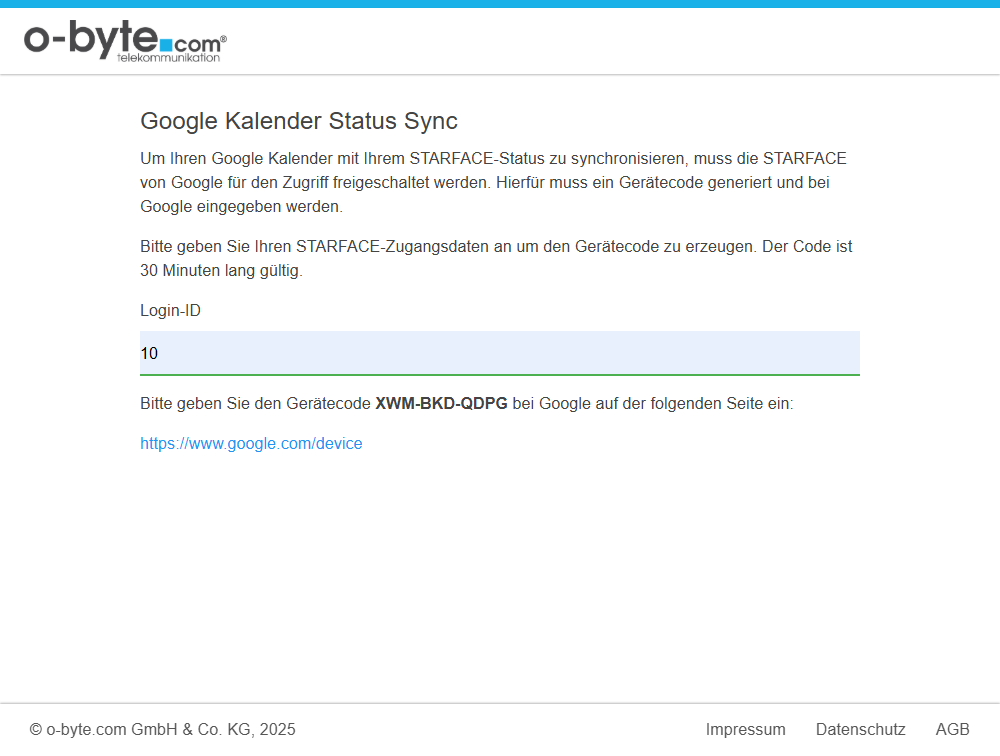Click the text "30 Minuten lang gültig"
The width and height of the screenshot is (1000, 756).
(221, 271)
